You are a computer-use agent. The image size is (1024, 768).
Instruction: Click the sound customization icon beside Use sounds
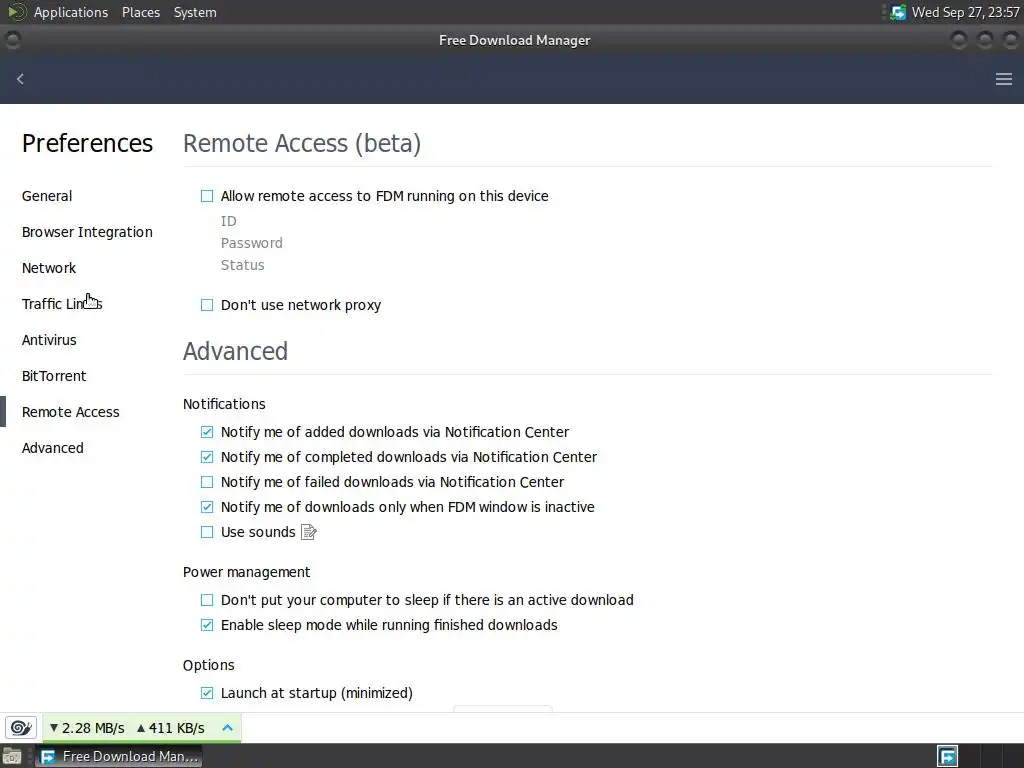click(x=309, y=532)
